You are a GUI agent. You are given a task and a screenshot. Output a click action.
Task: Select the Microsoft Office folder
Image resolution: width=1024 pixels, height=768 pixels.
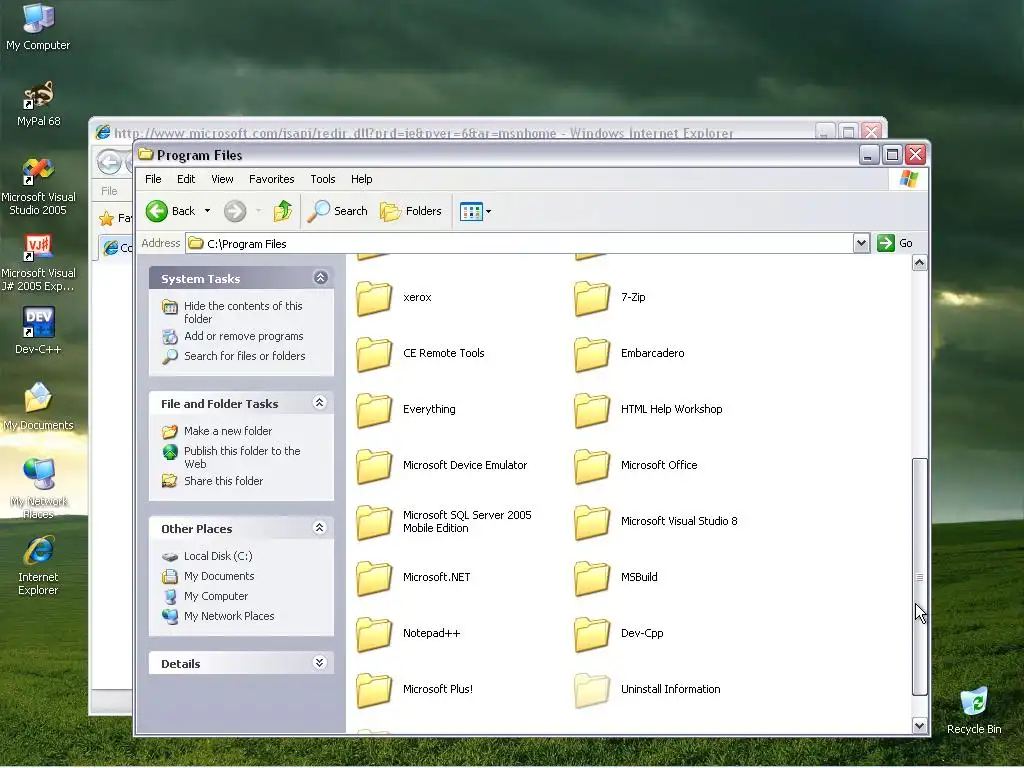[636, 466]
